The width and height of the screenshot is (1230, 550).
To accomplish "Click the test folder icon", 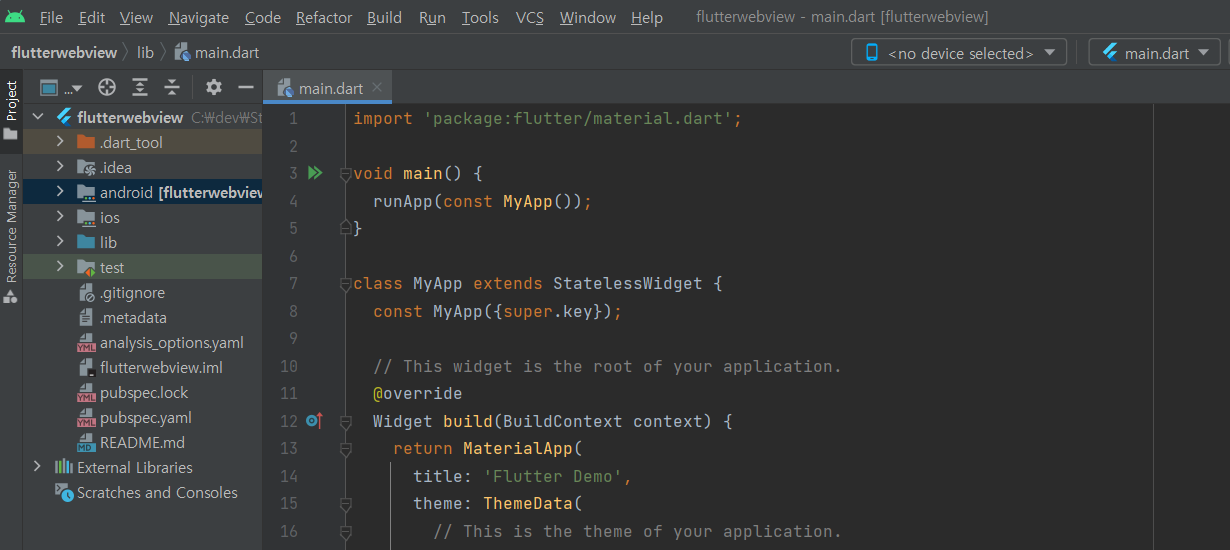I will click(86, 267).
